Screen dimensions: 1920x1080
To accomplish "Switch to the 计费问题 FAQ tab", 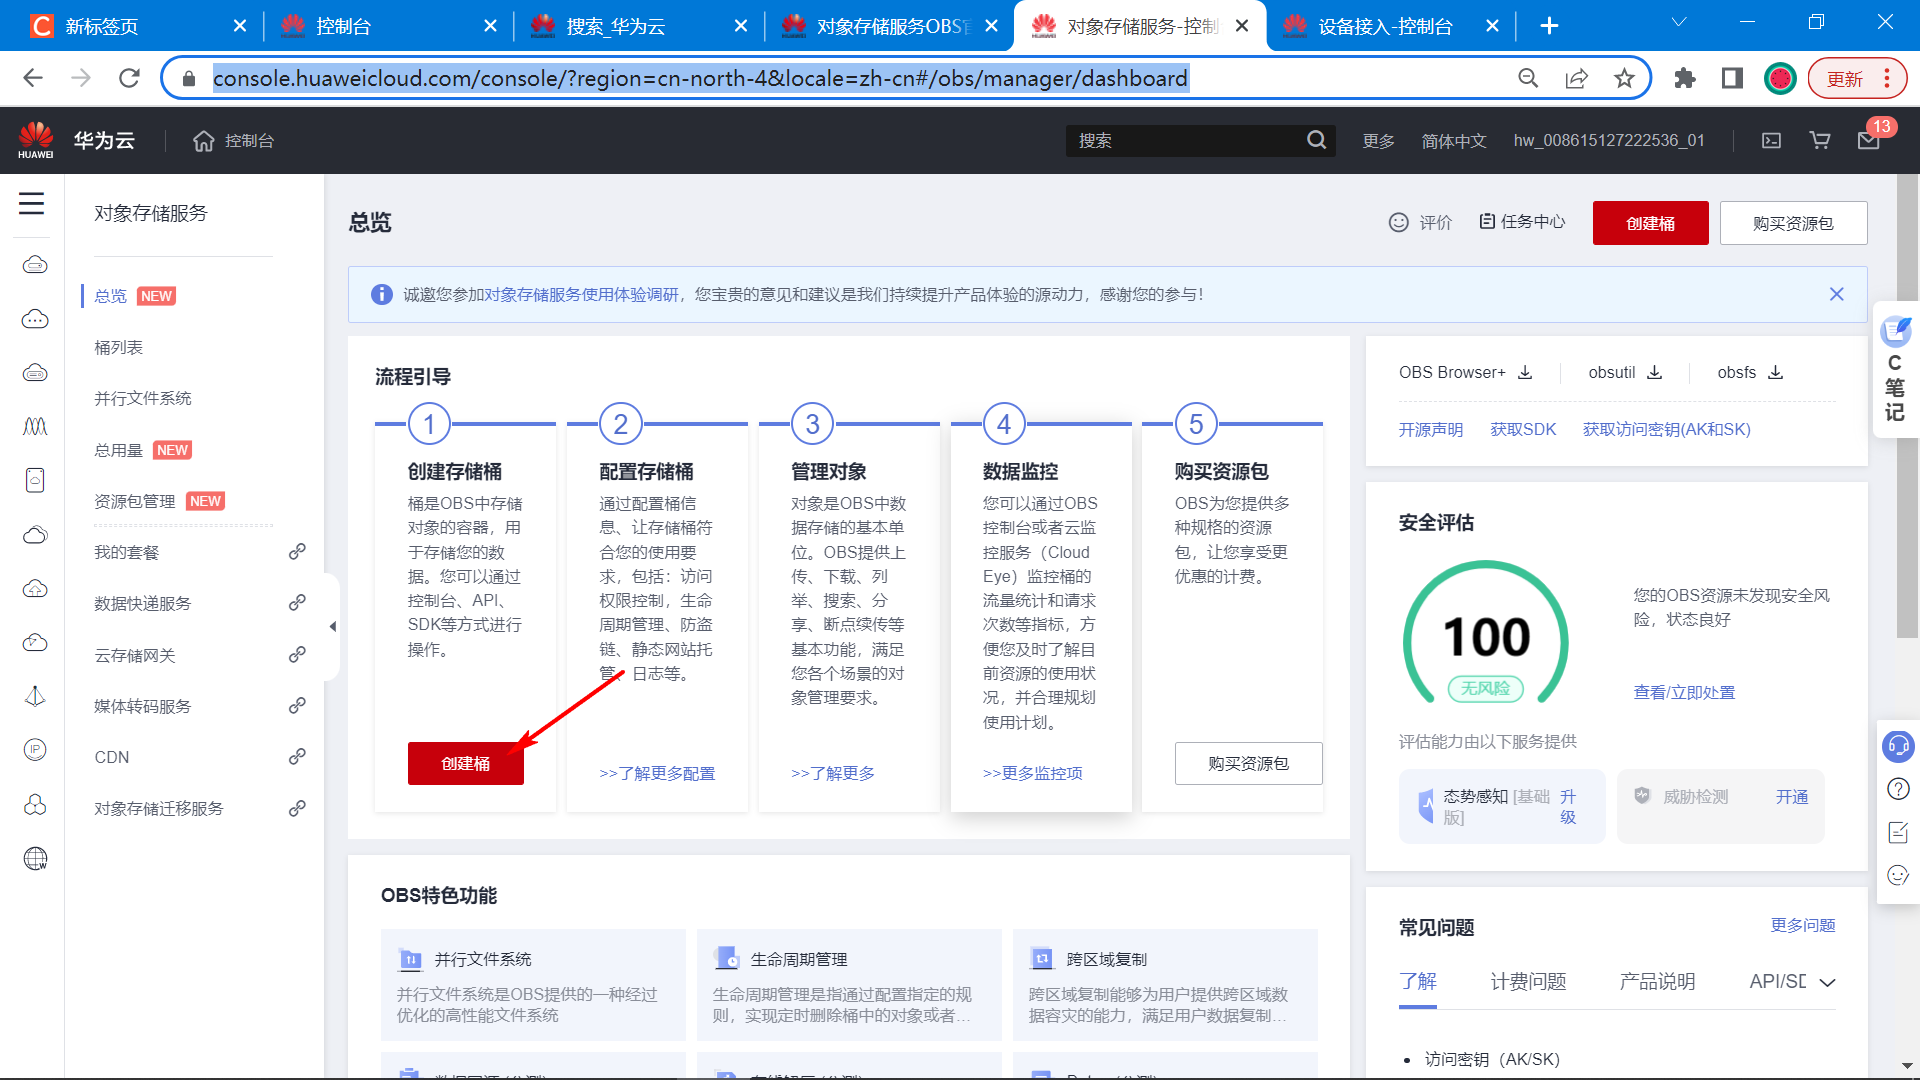I will pyautogui.click(x=1528, y=981).
